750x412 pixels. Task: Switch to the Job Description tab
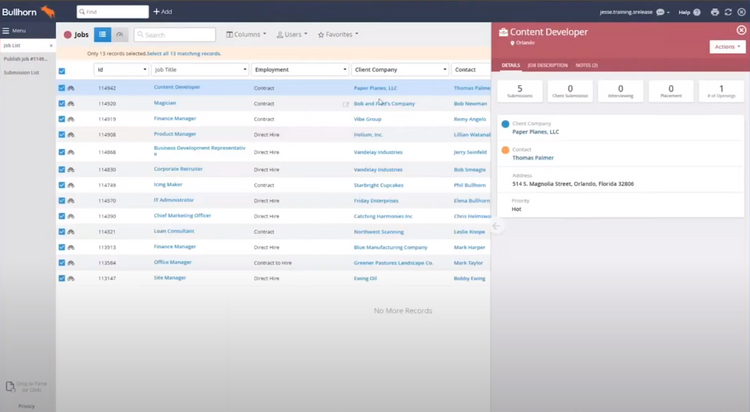point(547,65)
